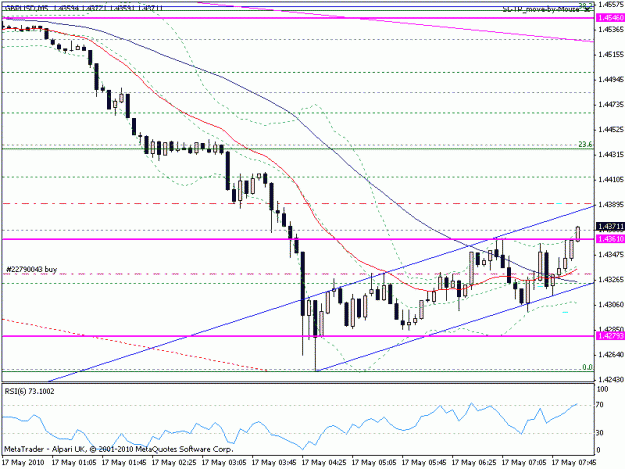Click the 17 May 07:45 time label

[574, 463]
